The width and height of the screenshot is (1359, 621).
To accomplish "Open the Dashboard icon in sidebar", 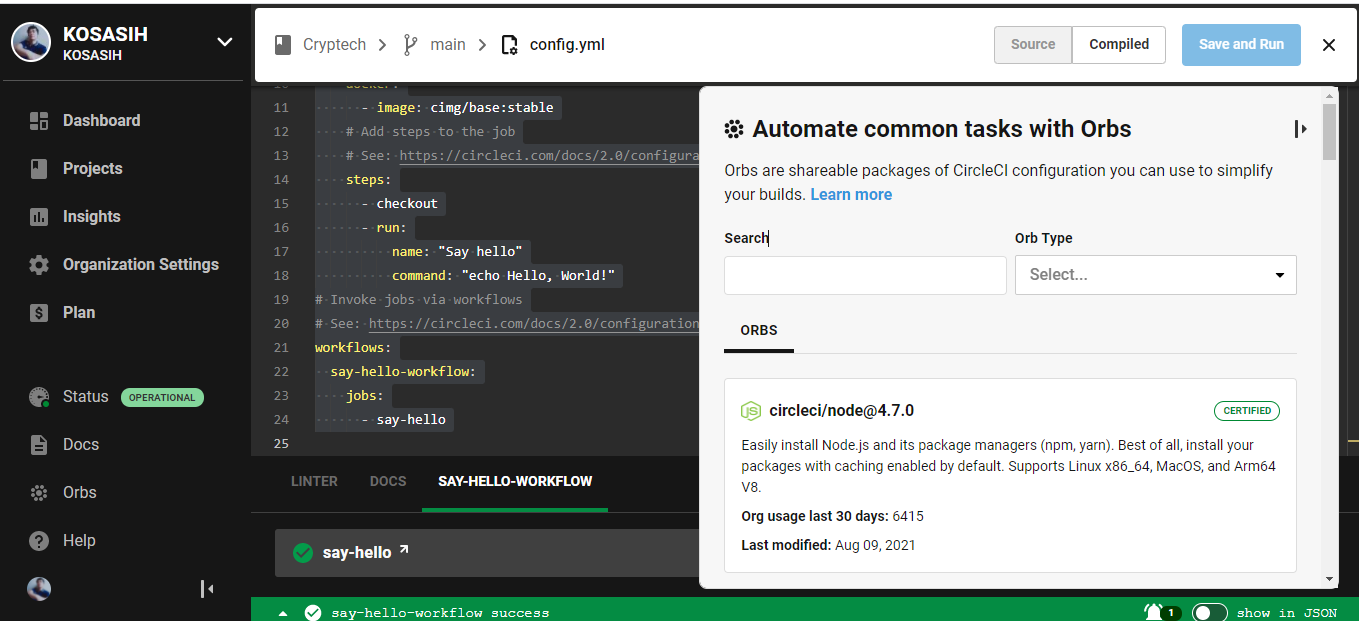I will [x=39, y=121].
